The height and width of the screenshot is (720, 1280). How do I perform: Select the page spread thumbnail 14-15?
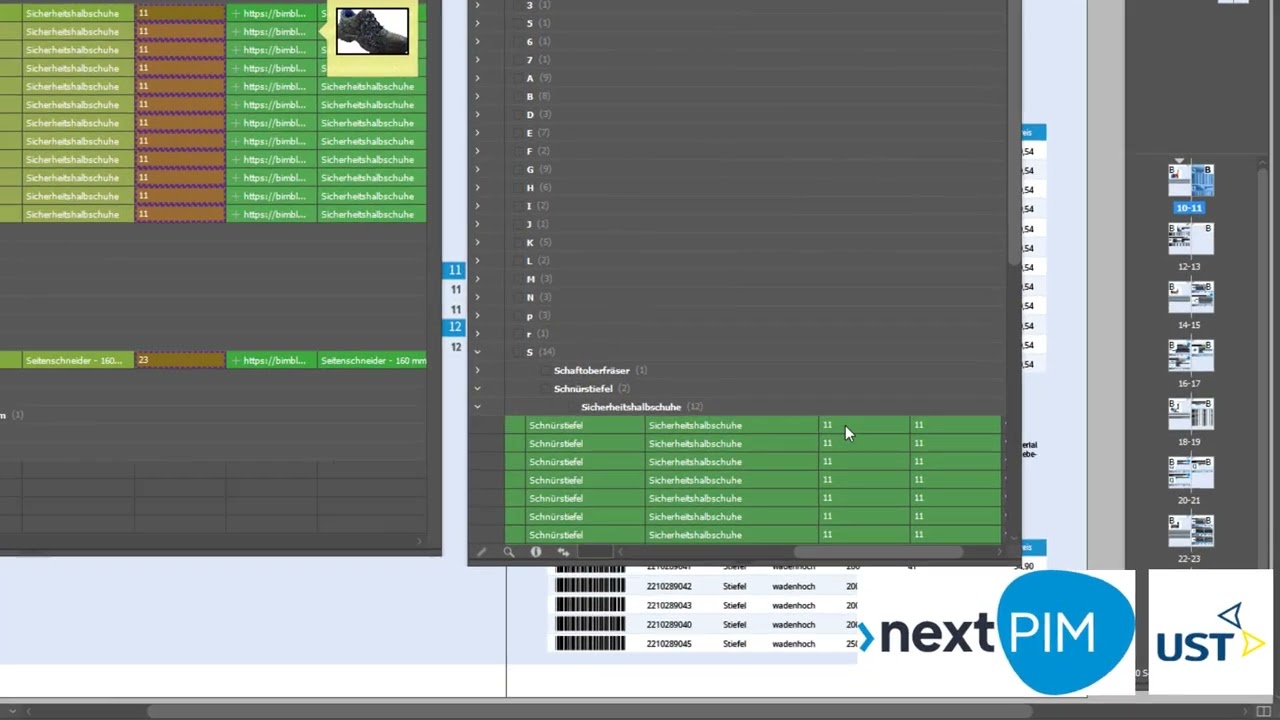1190,298
